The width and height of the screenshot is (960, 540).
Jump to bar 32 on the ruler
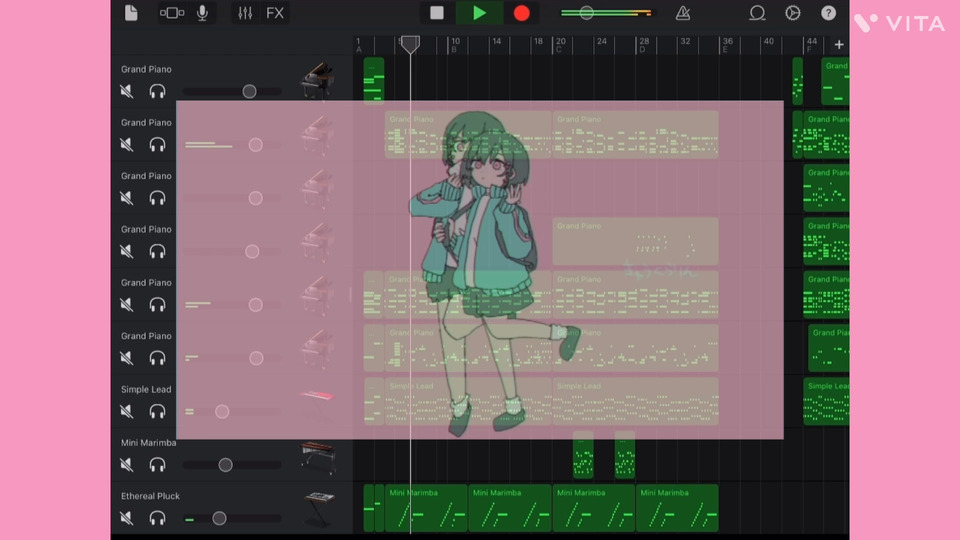[685, 41]
